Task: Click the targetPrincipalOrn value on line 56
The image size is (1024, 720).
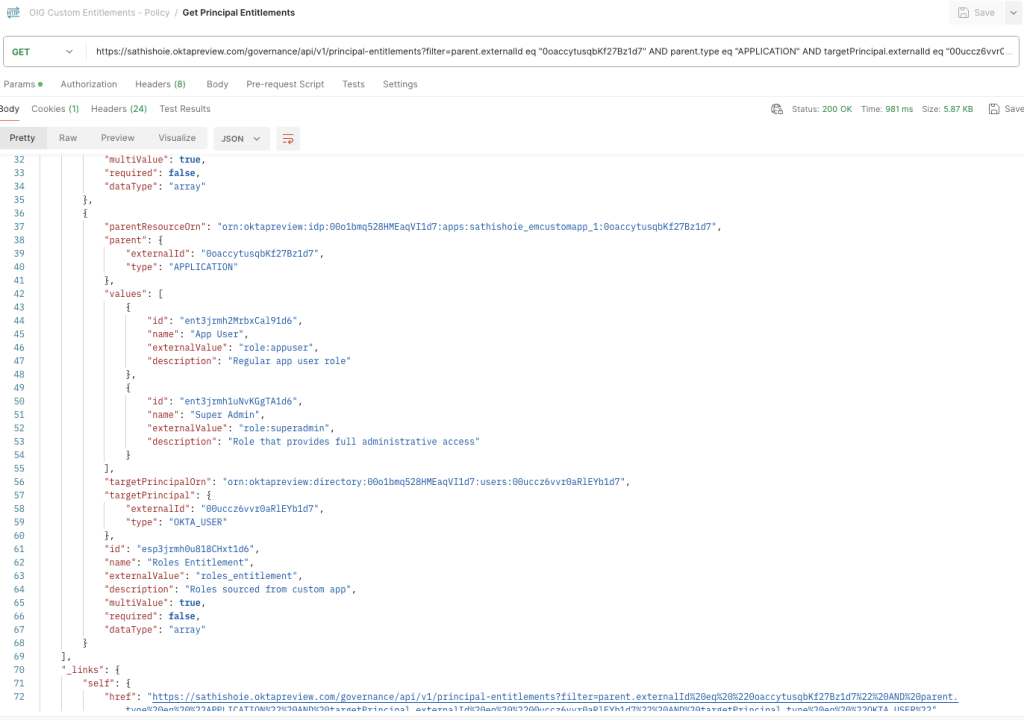Action: point(424,482)
